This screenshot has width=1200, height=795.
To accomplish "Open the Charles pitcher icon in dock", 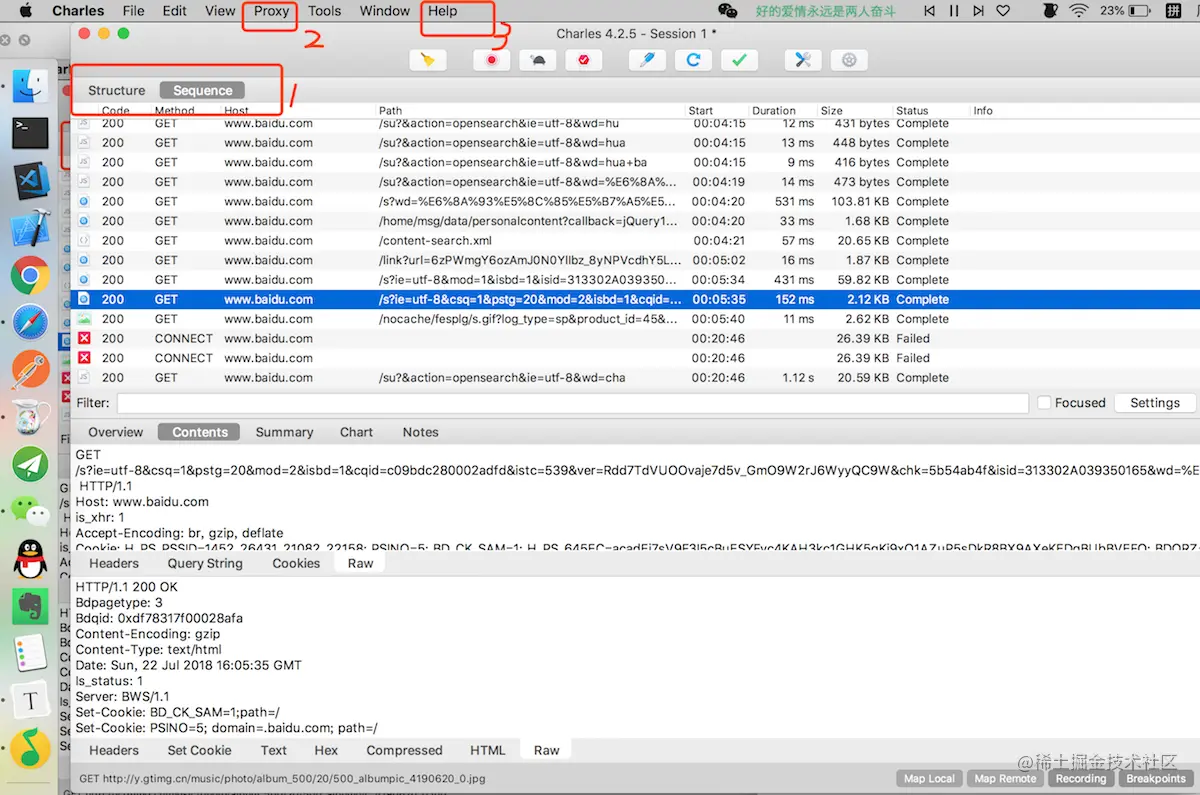I will [x=31, y=417].
